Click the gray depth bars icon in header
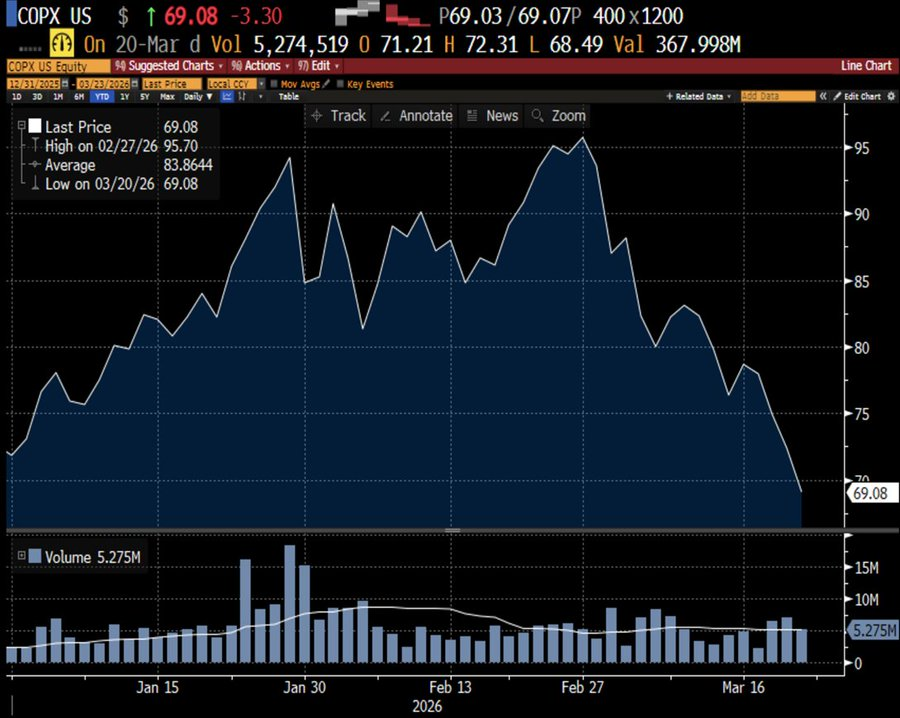The image size is (900, 718). [x=357, y=13]
